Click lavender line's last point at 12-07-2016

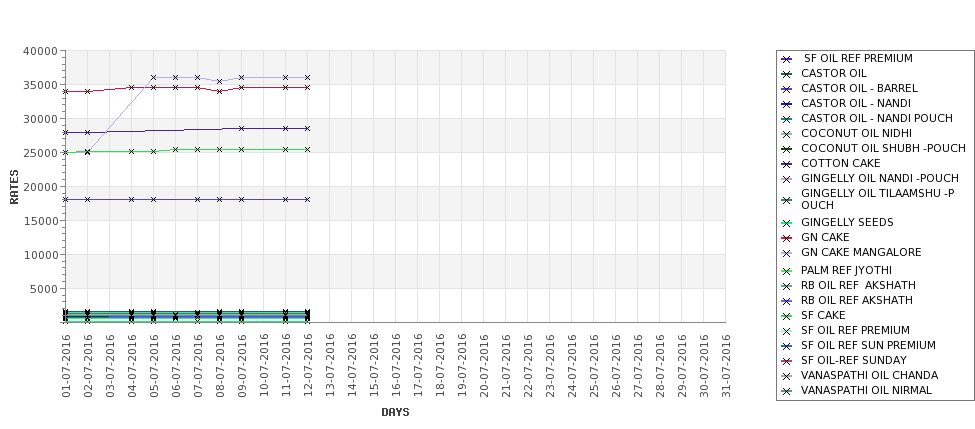[x=307, y=78]
